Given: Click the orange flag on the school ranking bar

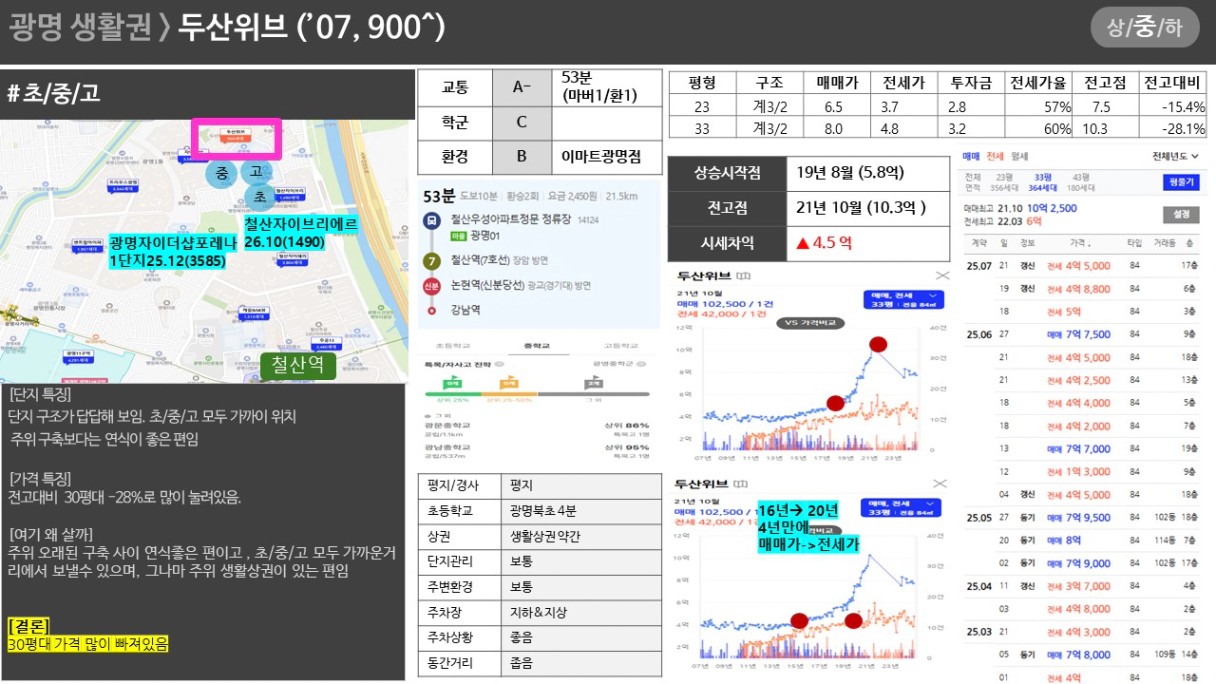Looking at the screenshot, I should (x=508, y=382).
